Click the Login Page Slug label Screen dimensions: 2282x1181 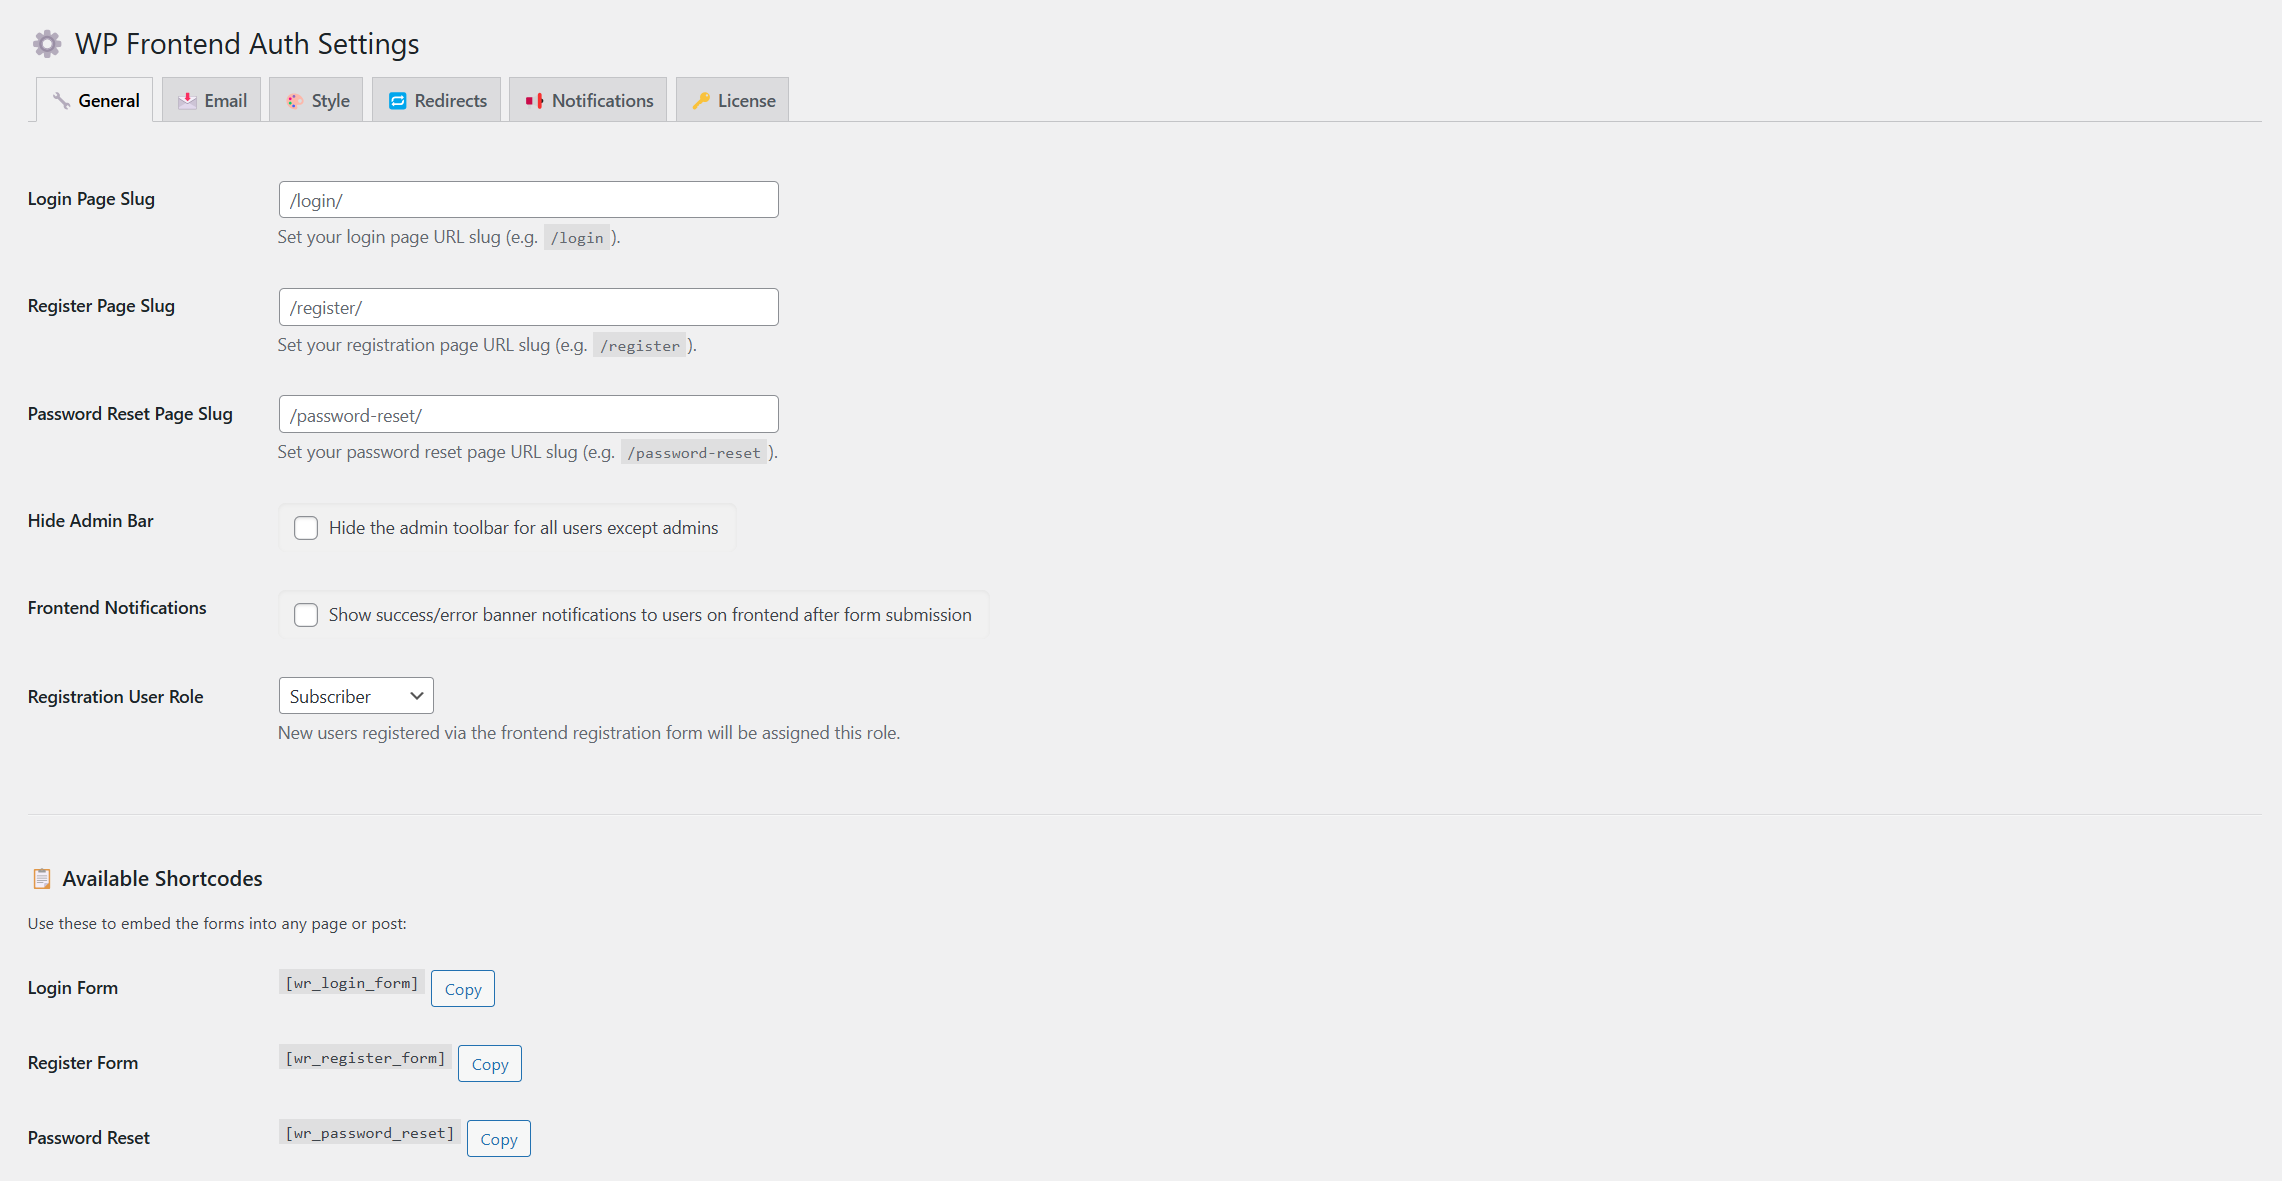pos(91,199)
